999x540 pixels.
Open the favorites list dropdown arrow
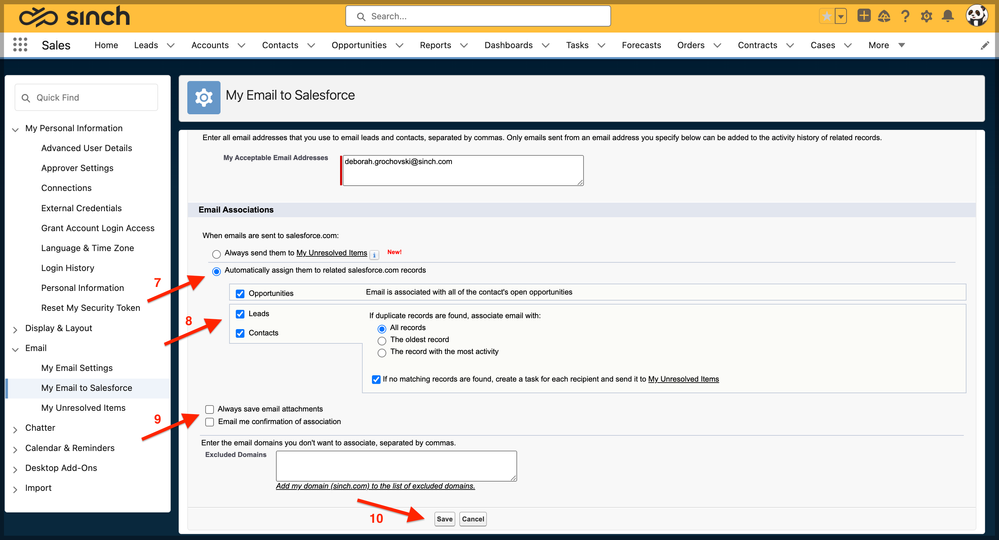[841, 17]
